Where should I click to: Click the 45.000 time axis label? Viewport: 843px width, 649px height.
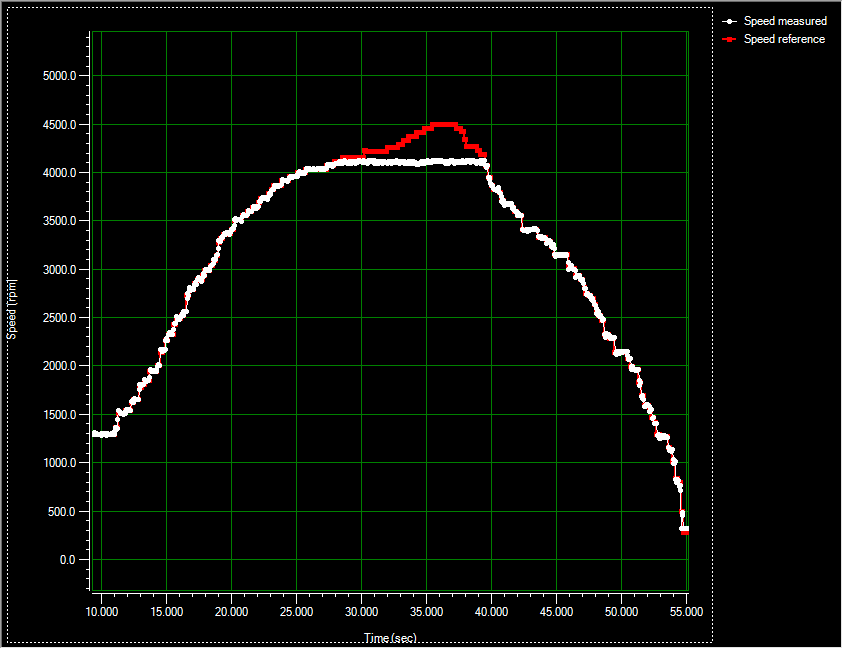point(556,612)
